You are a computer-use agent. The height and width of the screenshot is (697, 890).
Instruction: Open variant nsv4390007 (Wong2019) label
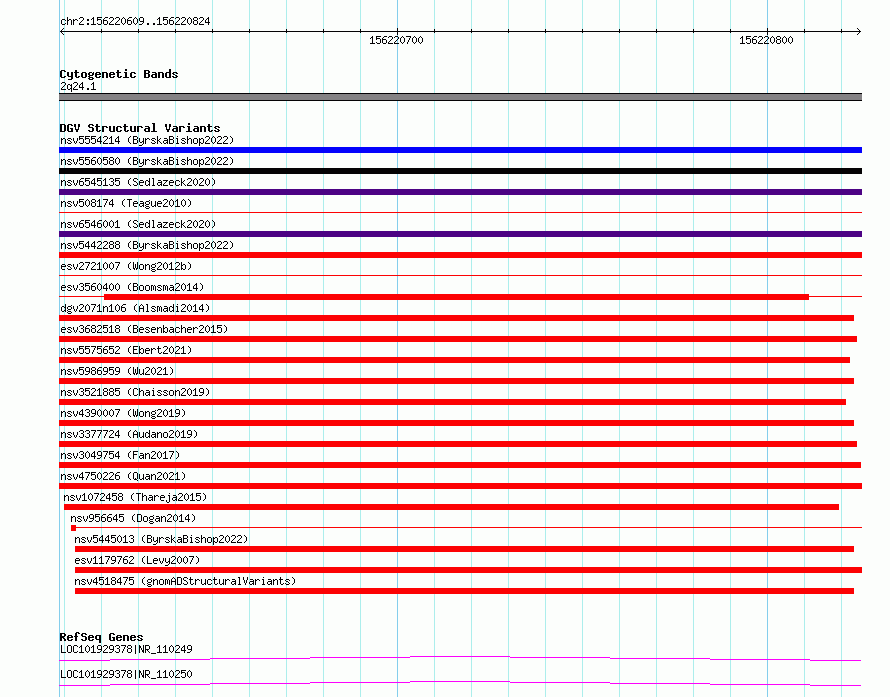pyautogui.click(x=123, y=413)
